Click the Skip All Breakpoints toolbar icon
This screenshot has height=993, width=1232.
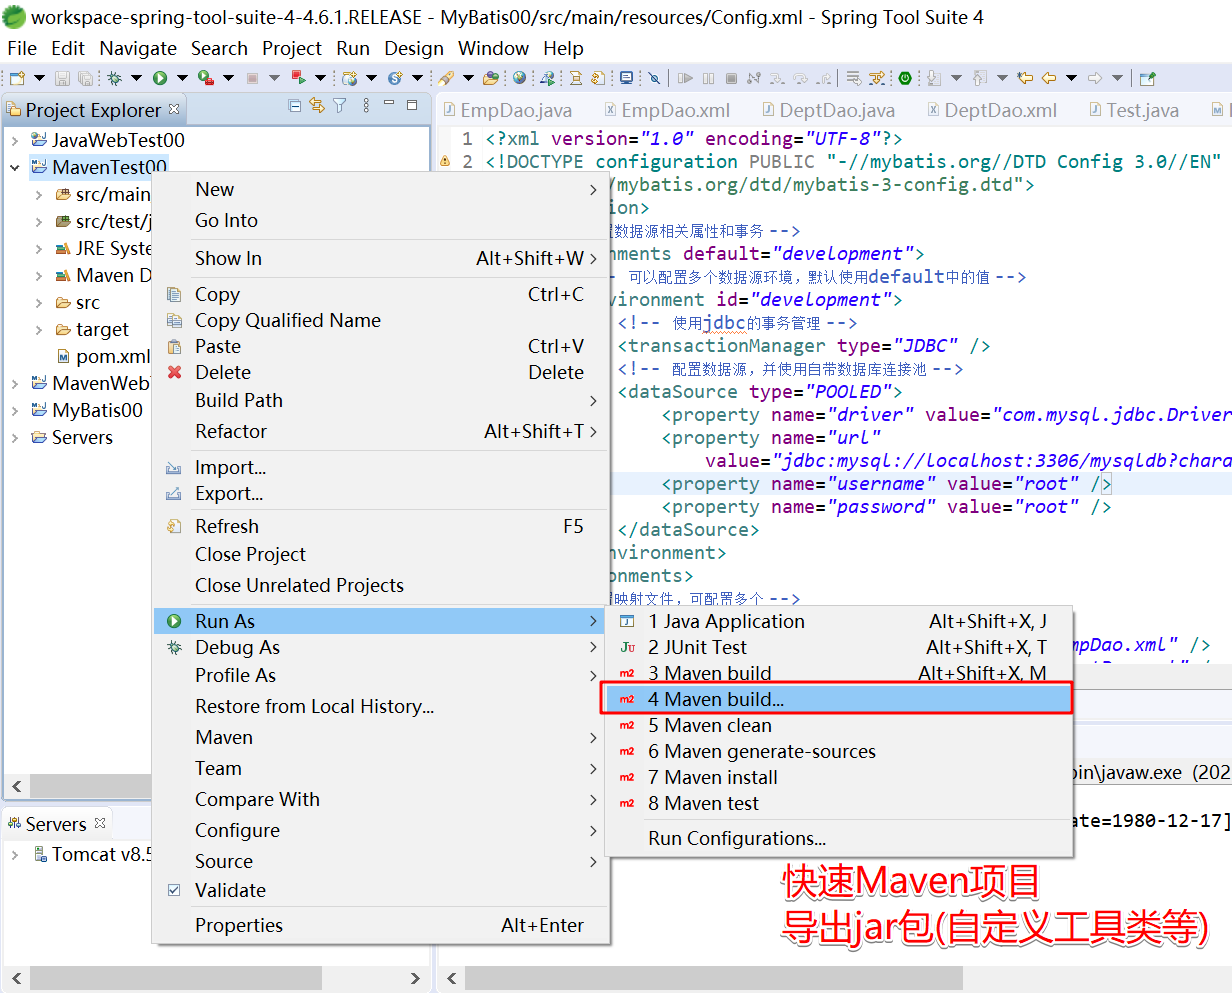click(x=654, y=78)
